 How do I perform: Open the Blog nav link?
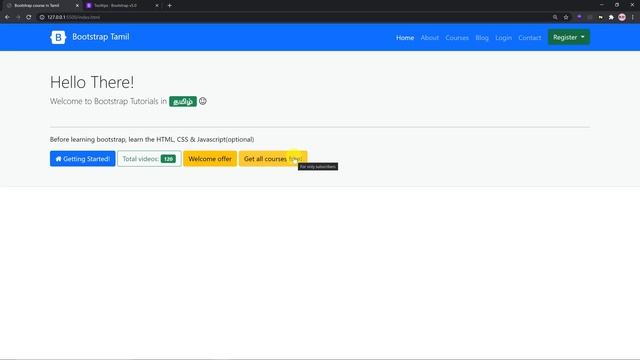click(482, 38)
